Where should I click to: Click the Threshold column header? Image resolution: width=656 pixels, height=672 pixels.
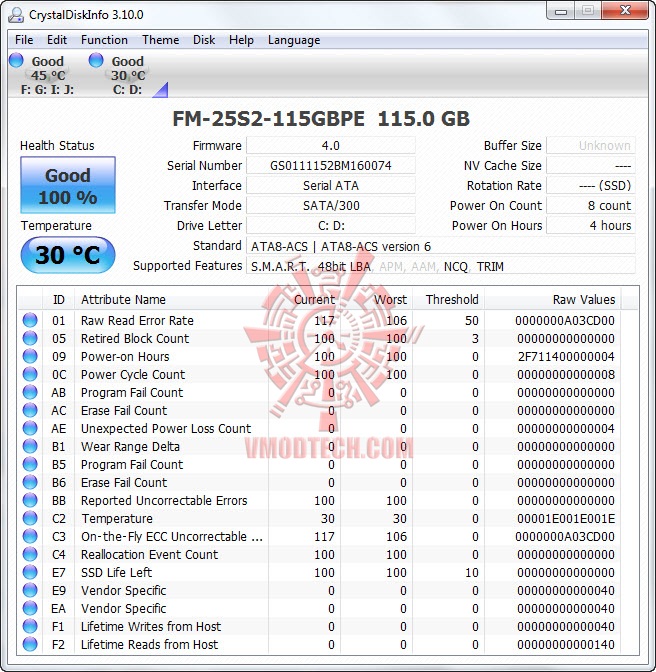coord(449,299)
